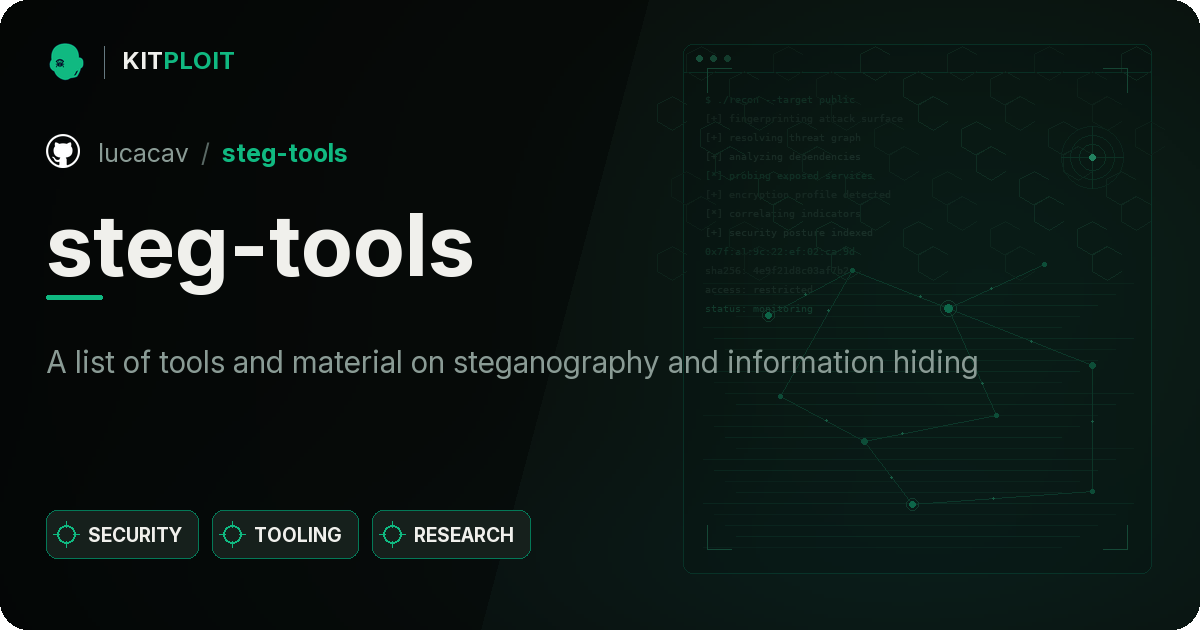Click the crosshair icon in SECURITY tag

[x=67, y=535]
